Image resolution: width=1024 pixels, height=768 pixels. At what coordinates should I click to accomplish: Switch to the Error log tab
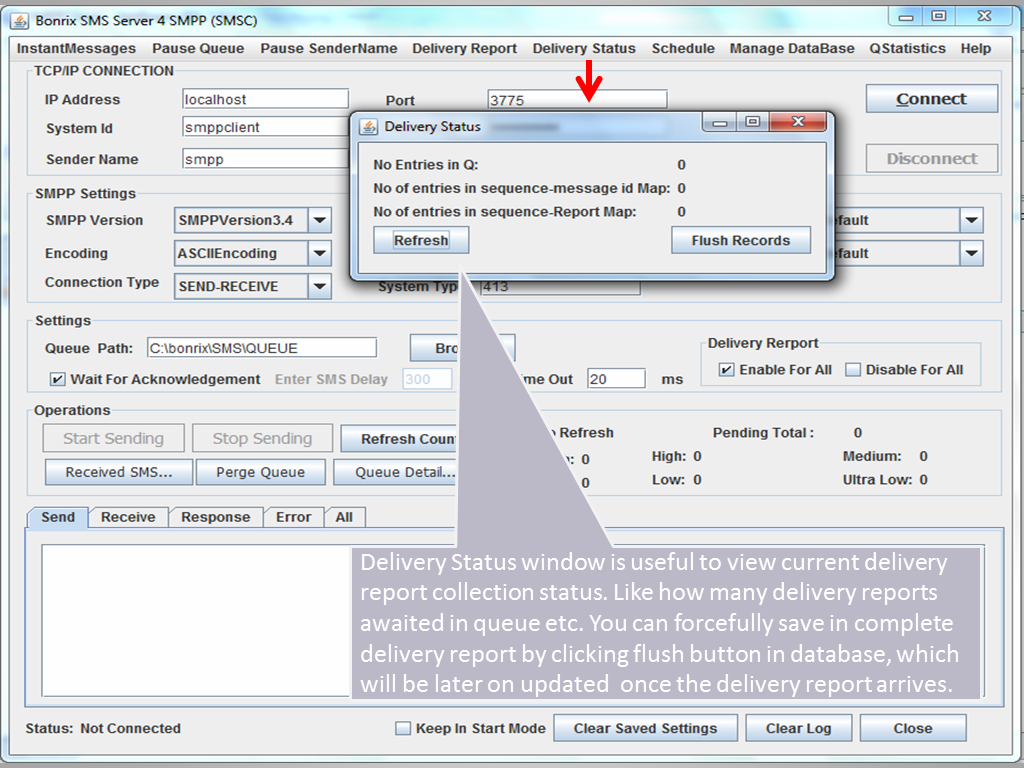(293, 517)
